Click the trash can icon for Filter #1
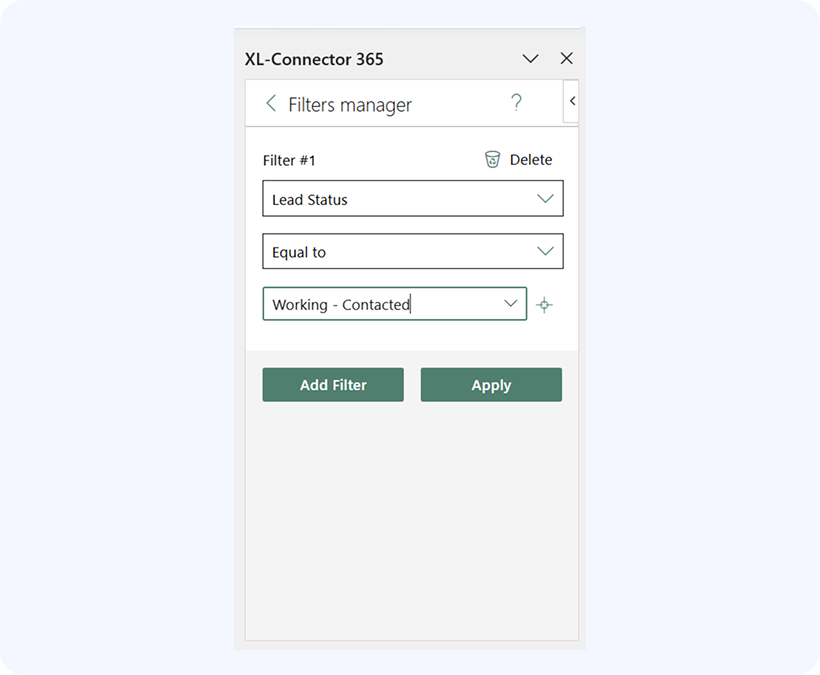 tap(492, 160)
